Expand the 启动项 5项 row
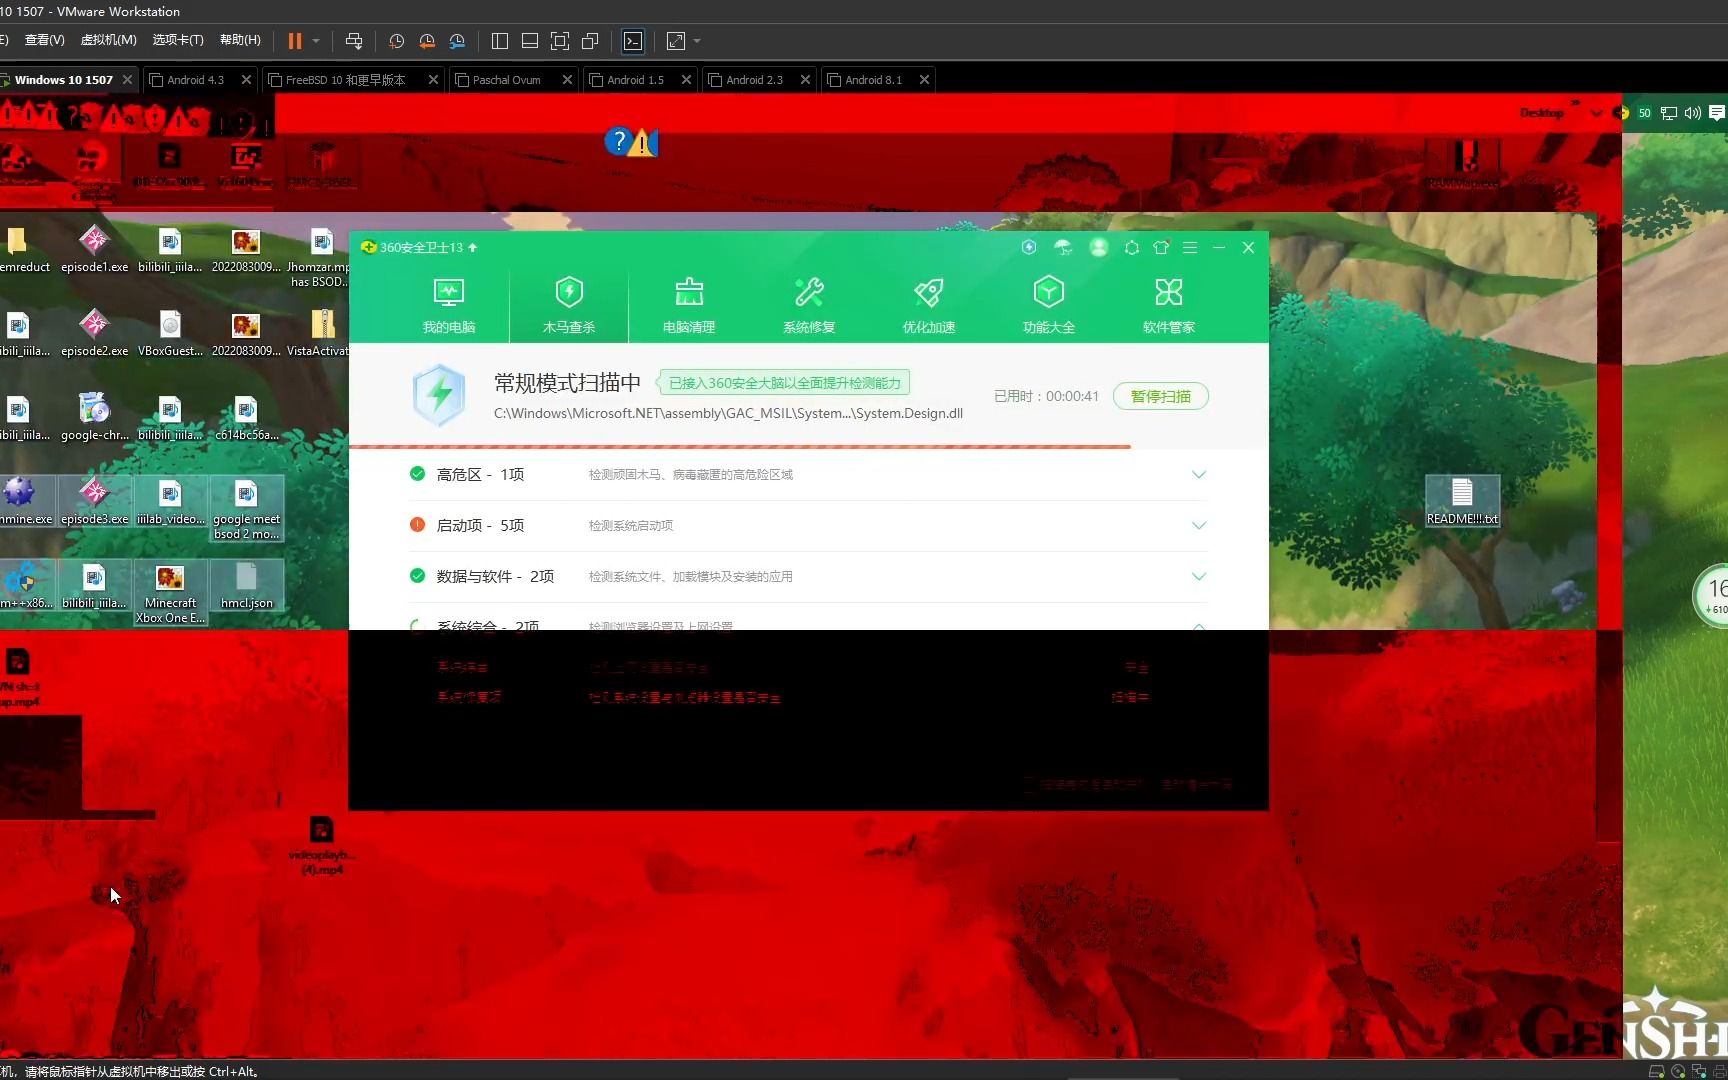 pos(1199,525)
